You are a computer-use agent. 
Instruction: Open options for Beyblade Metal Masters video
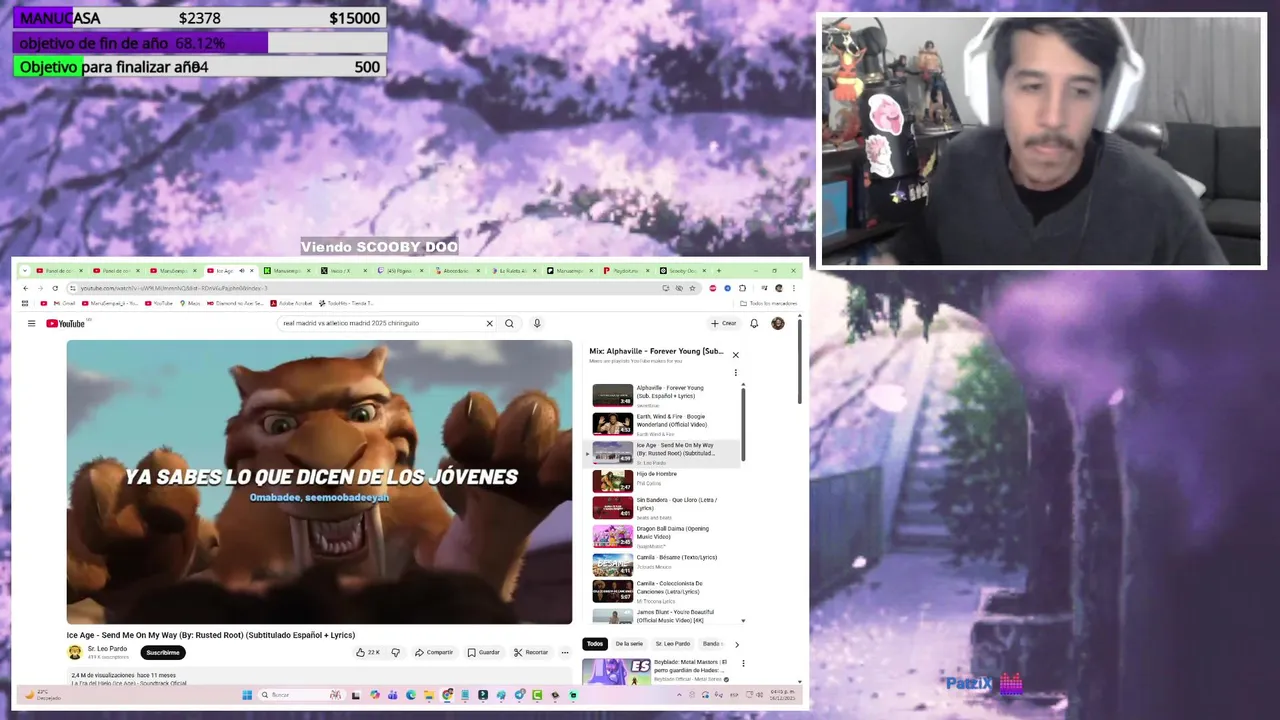click(743, 664)
